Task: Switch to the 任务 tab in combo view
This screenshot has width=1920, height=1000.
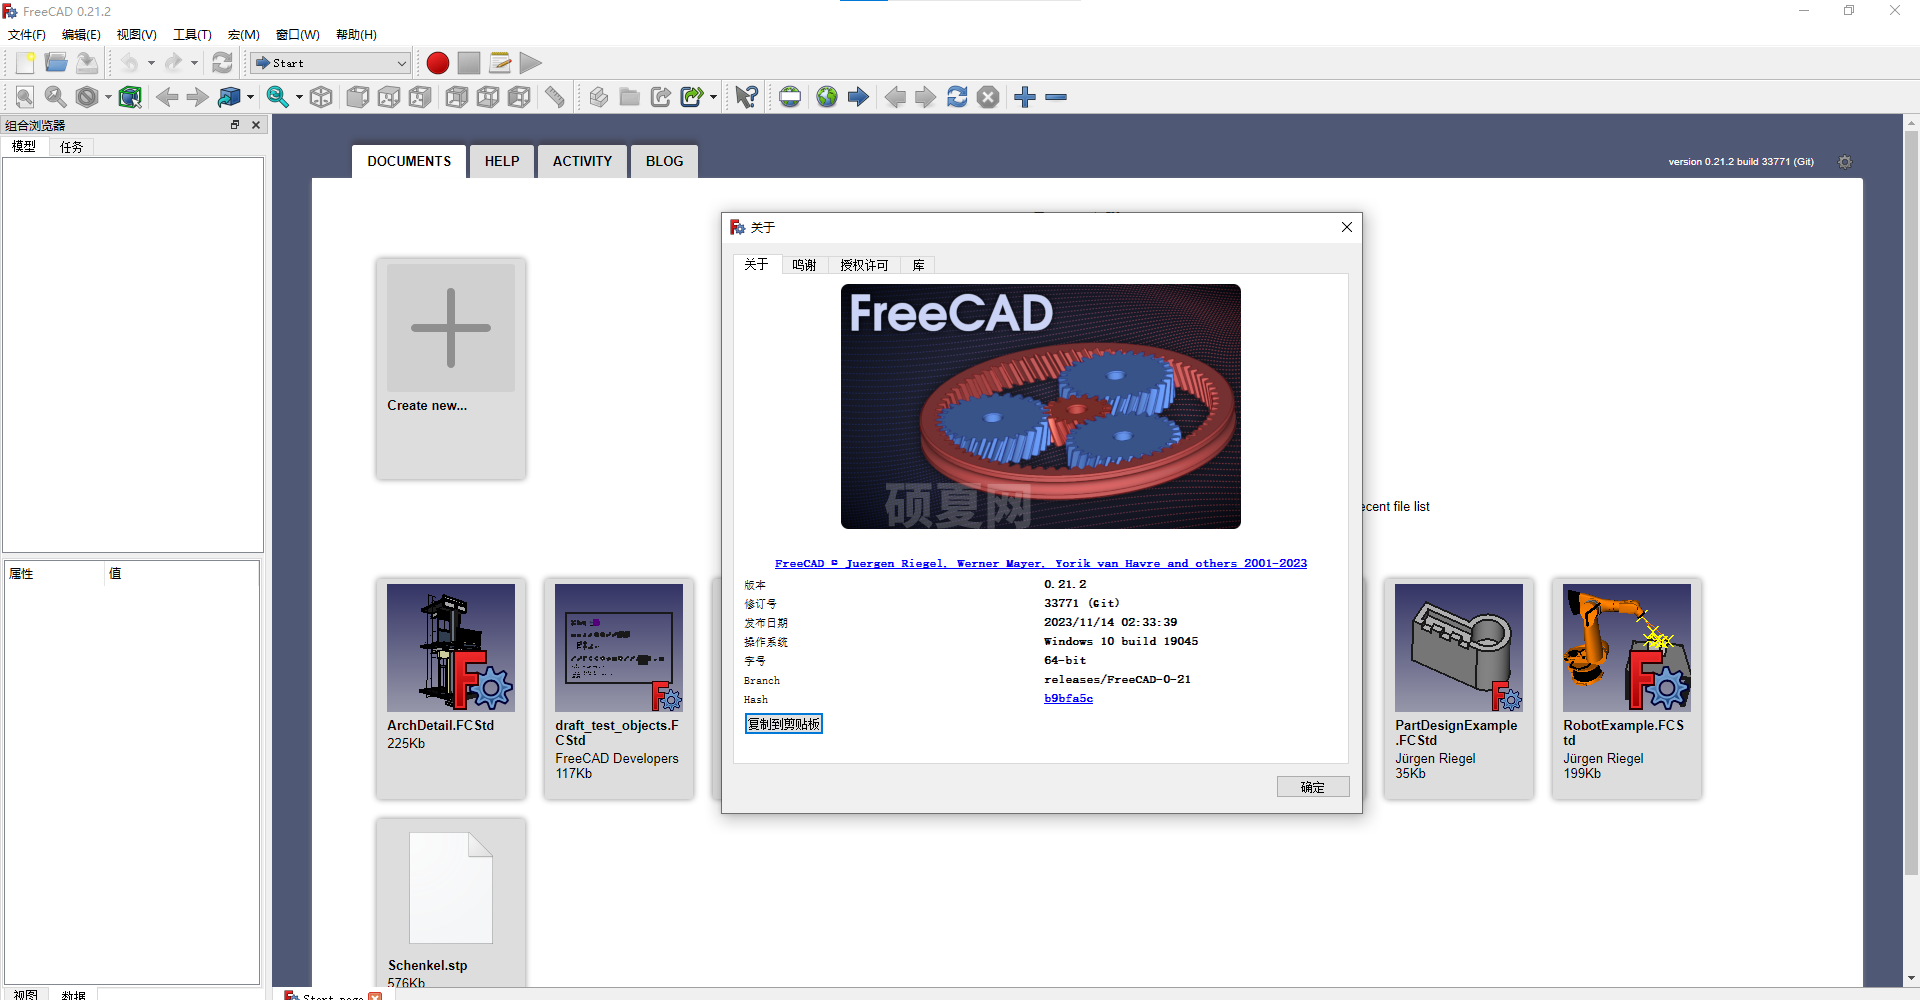Action: [71, 147]
